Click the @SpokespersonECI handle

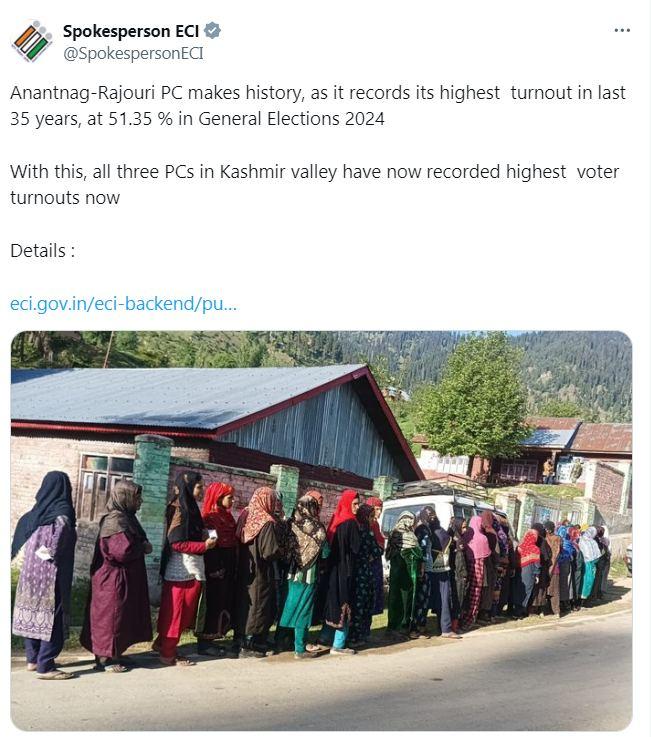pos(133,54)
